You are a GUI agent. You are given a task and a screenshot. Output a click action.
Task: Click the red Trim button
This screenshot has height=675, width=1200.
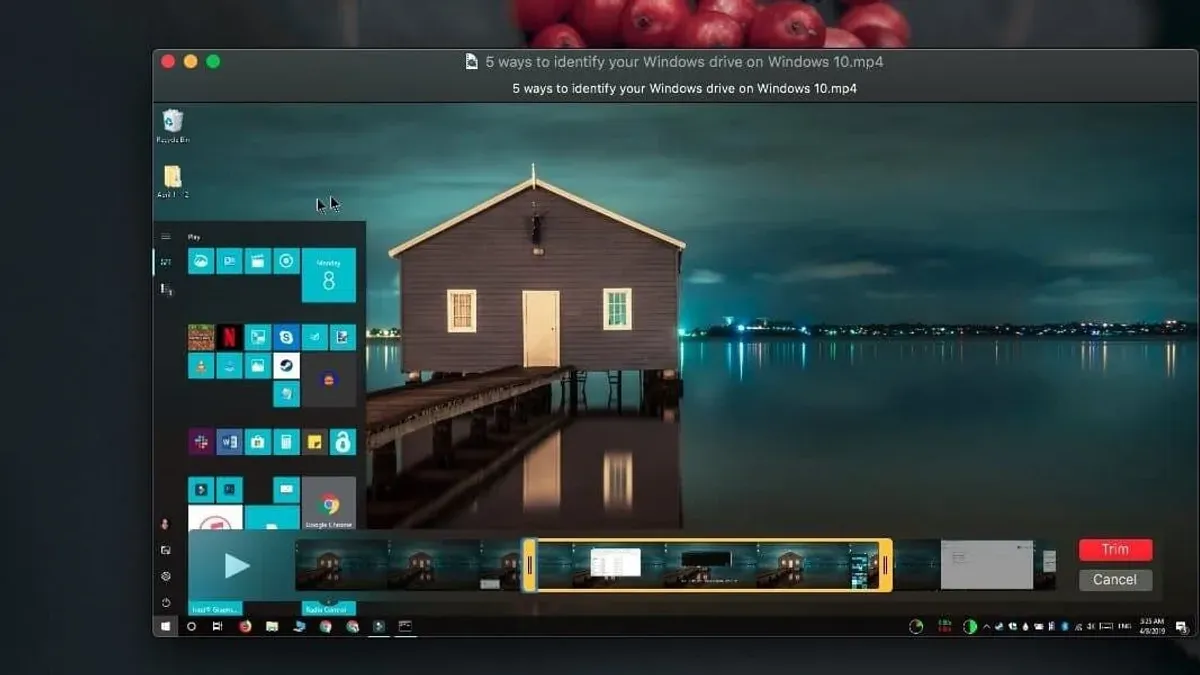(1115, 550)
